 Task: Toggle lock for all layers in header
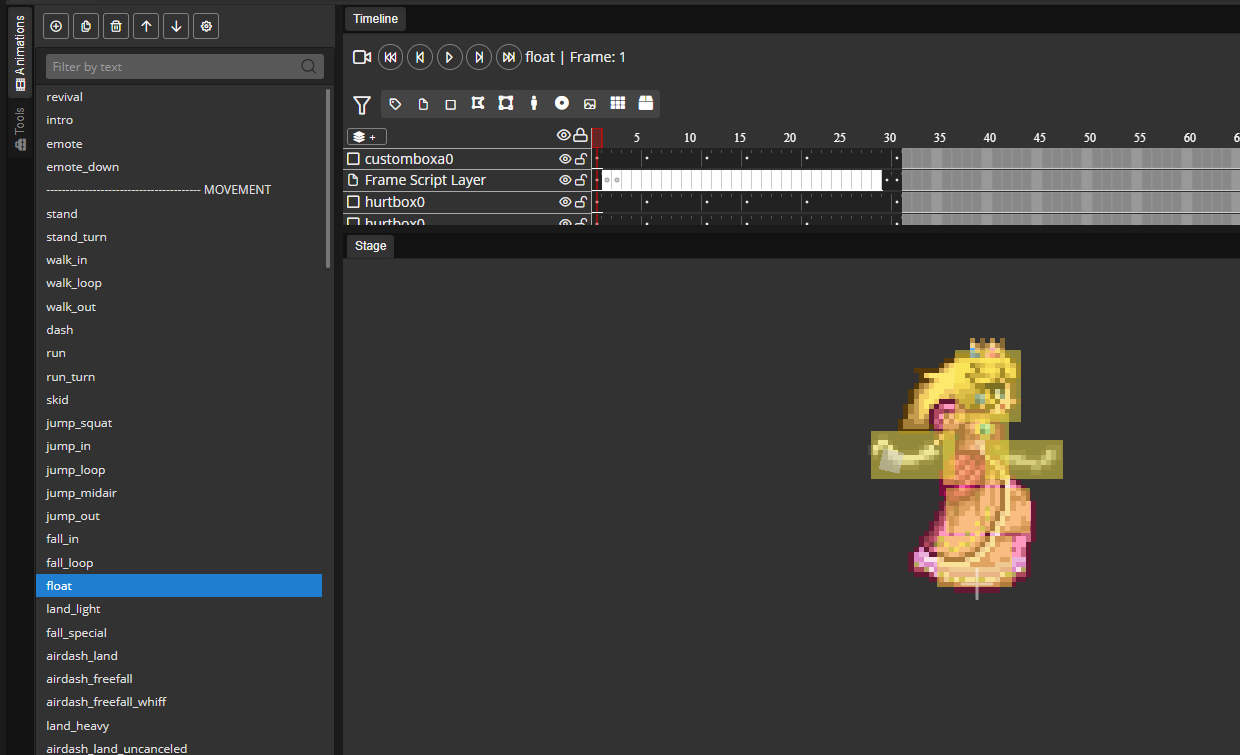pyautogui.click(x=580, y=136)
